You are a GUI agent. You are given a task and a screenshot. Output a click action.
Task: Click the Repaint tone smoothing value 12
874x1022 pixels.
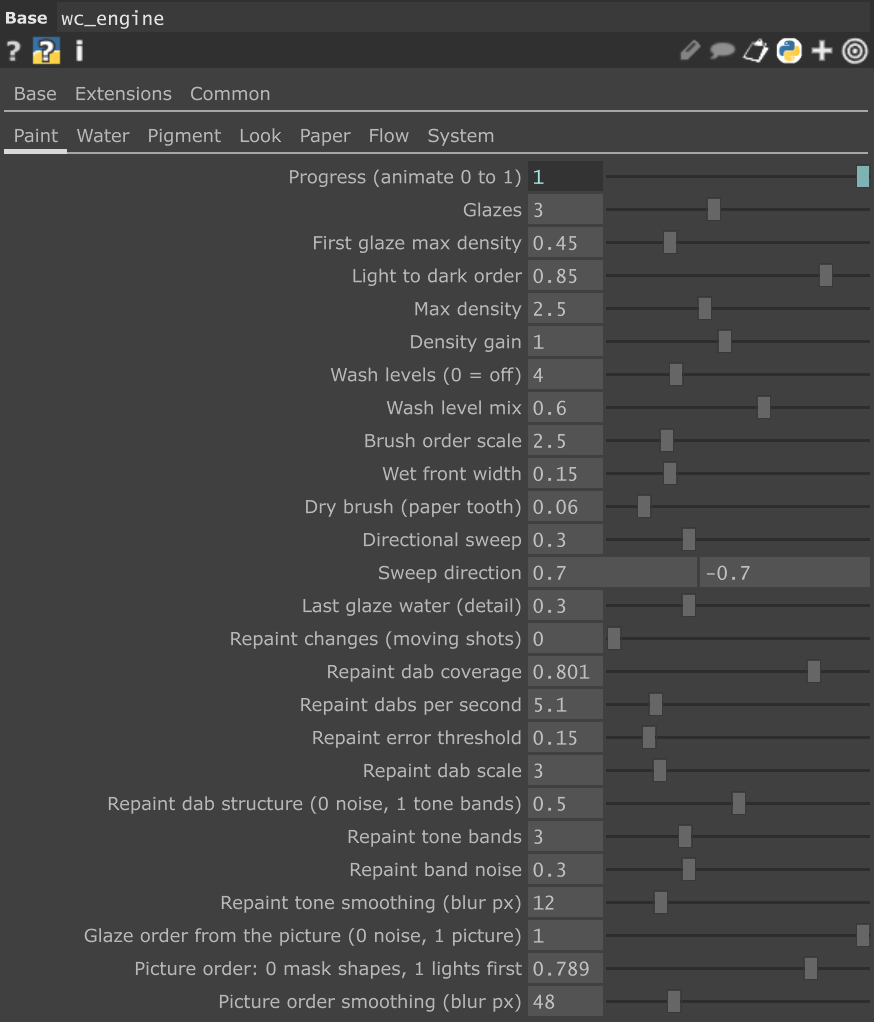(565, 903)
